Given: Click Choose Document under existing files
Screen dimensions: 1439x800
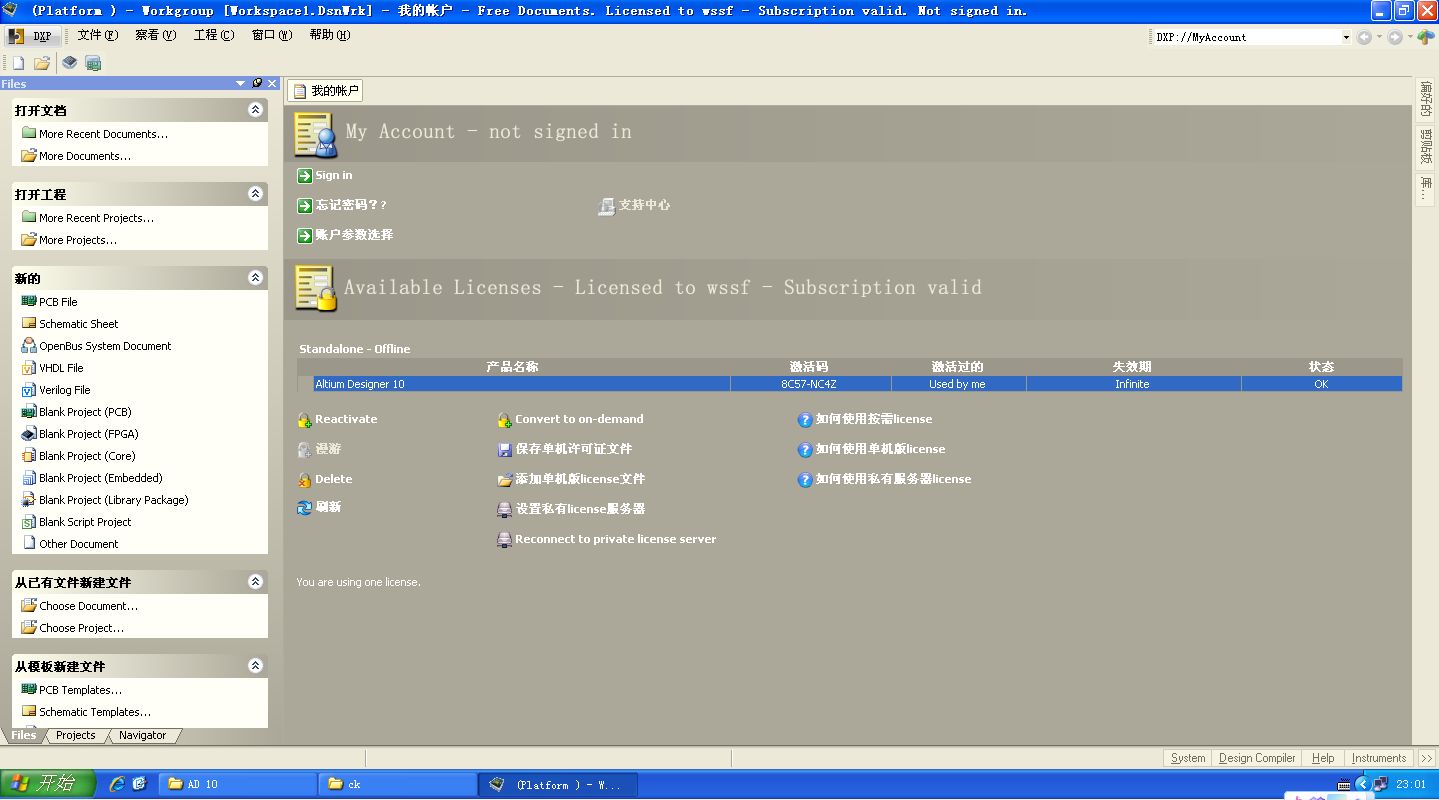Looking at the screenshot, I should tap(89, 606).
